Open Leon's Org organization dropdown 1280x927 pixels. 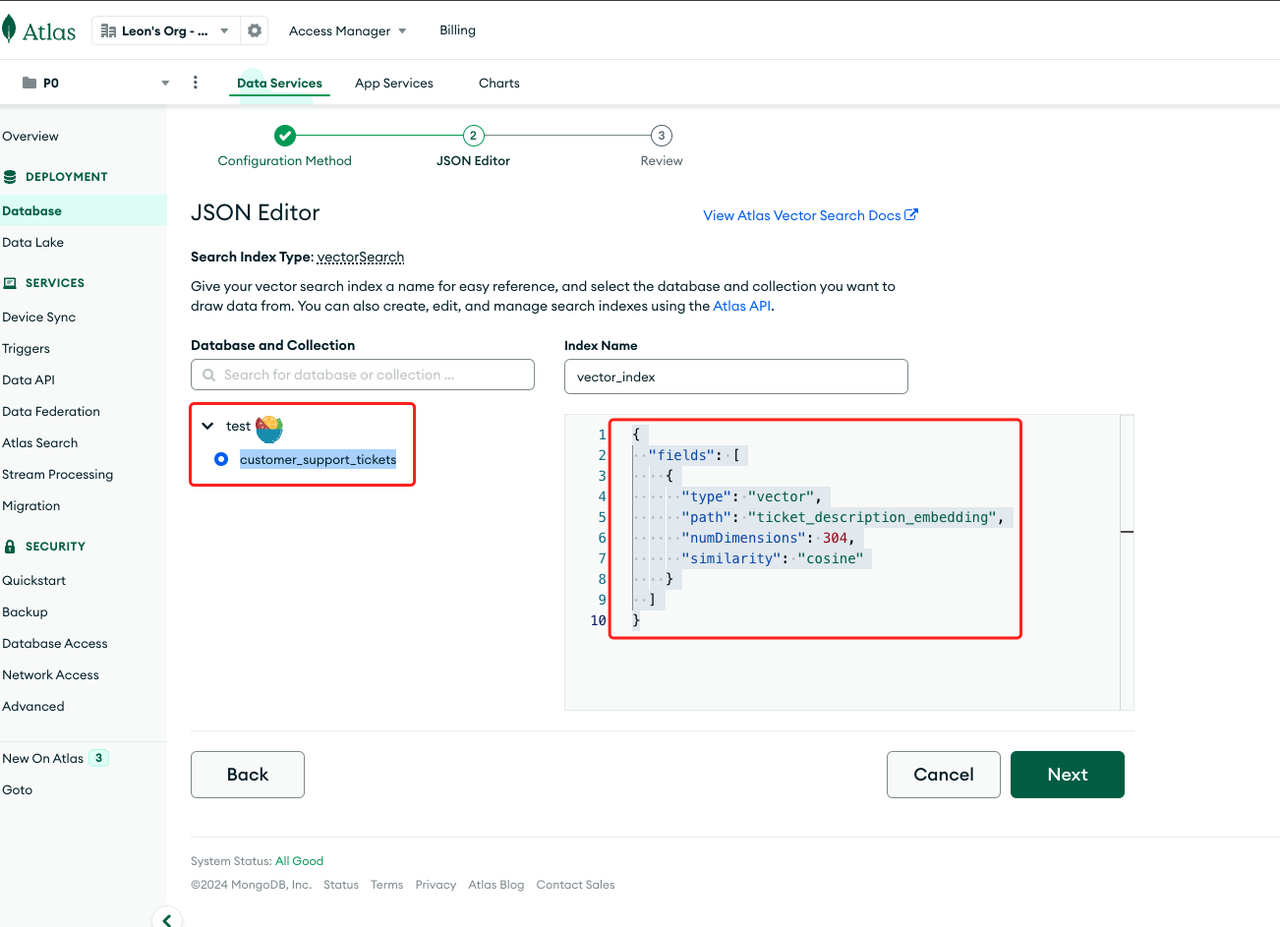[165, 31]
